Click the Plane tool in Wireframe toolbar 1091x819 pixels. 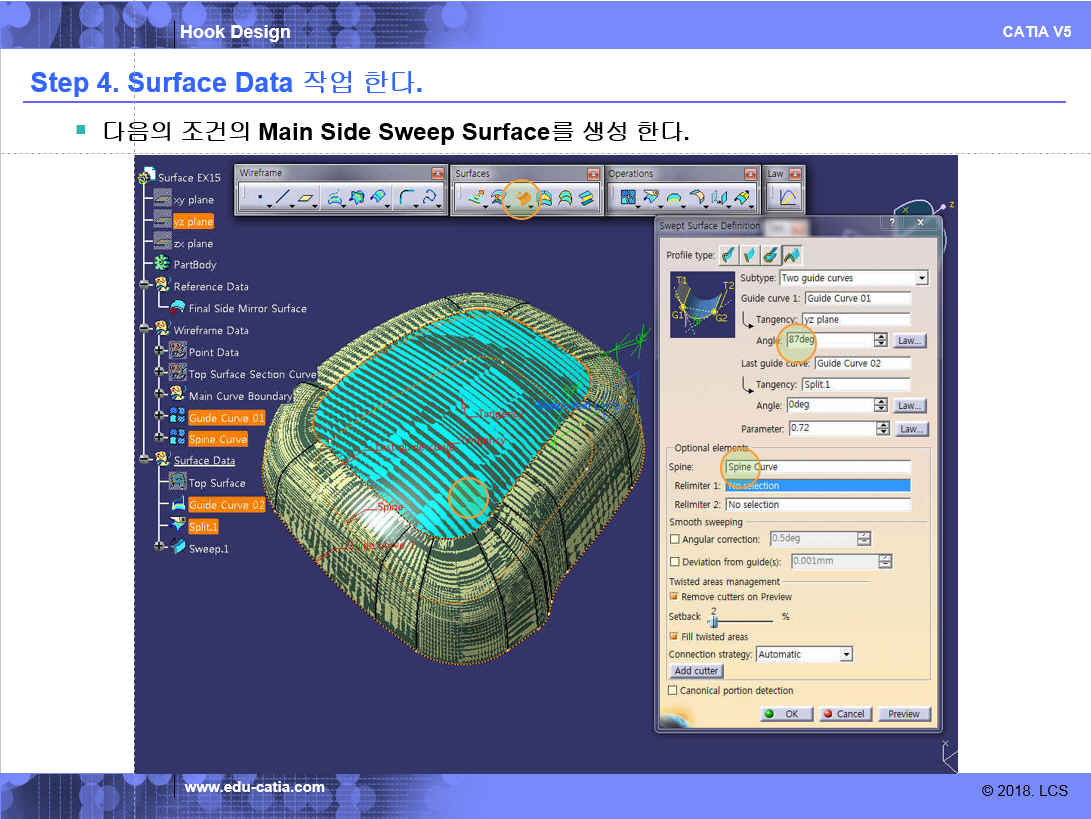pos(306,198)
